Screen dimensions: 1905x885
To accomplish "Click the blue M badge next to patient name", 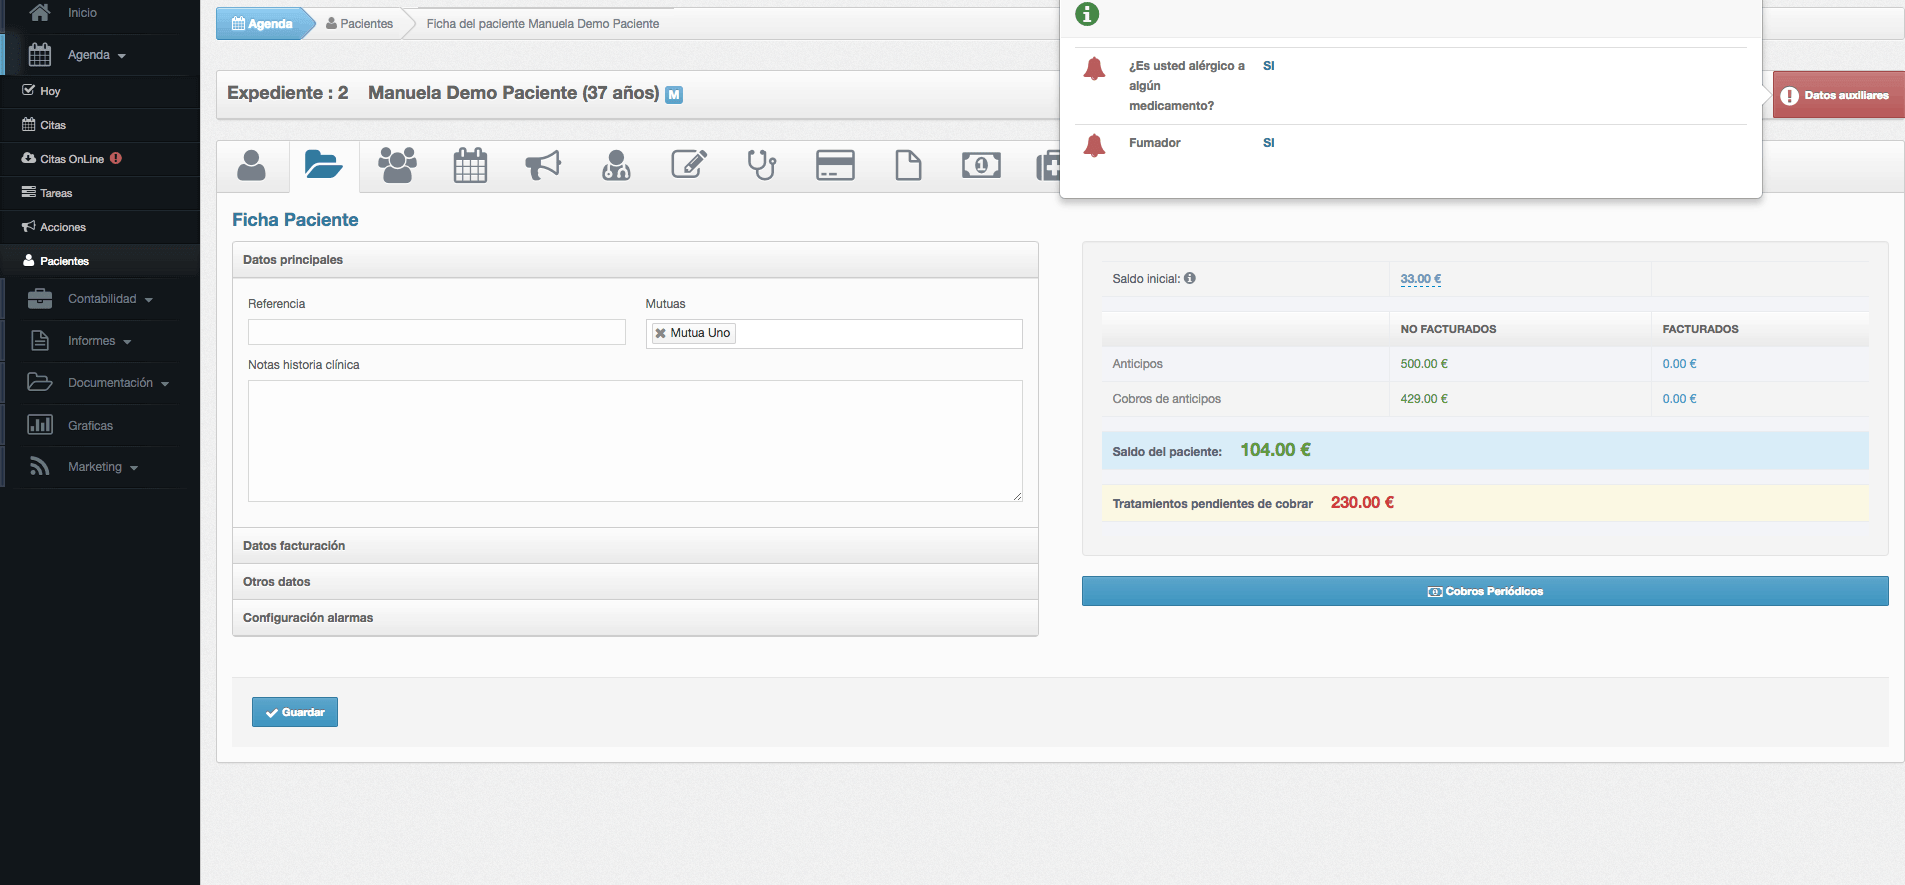I will tap(674, 95).
